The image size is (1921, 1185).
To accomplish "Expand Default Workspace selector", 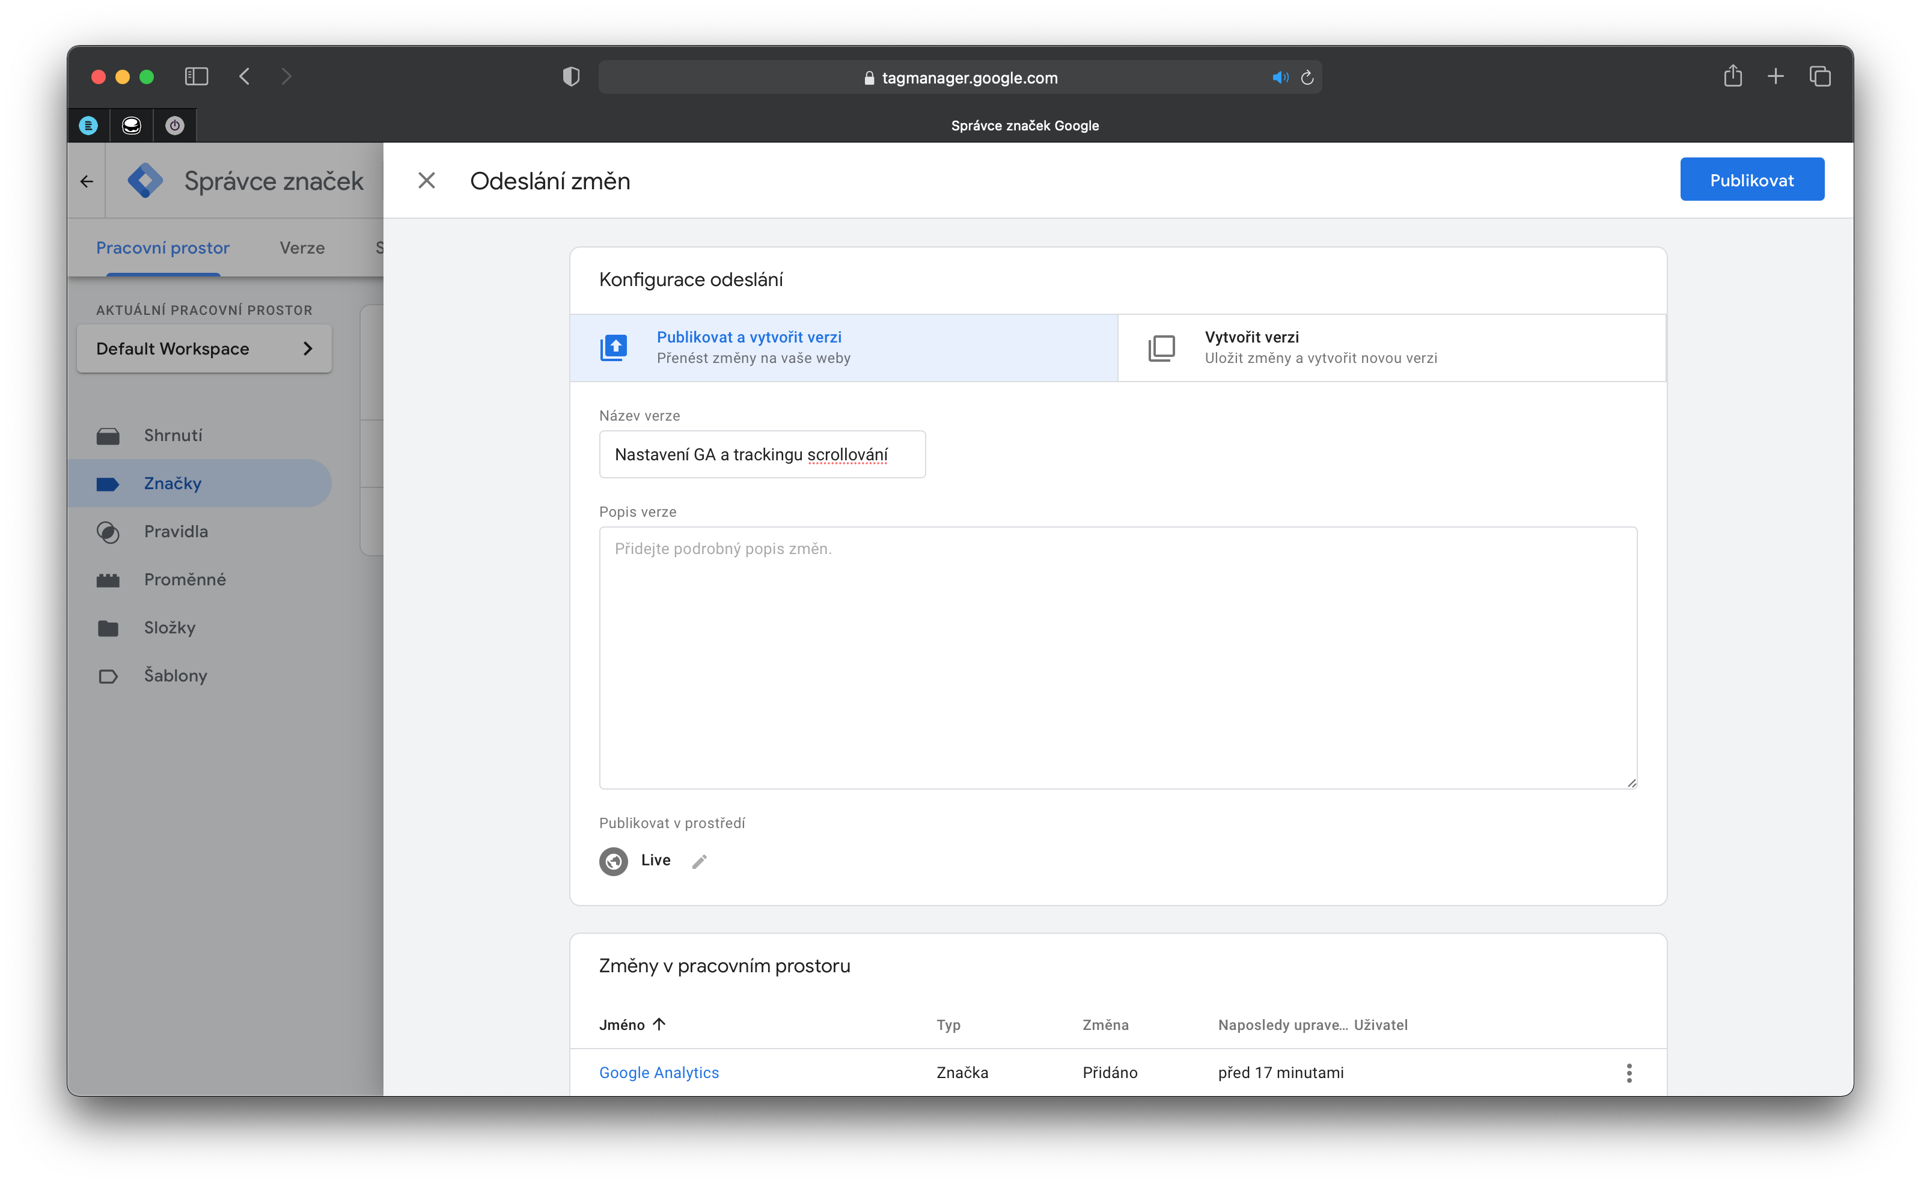I will point(204,349).
